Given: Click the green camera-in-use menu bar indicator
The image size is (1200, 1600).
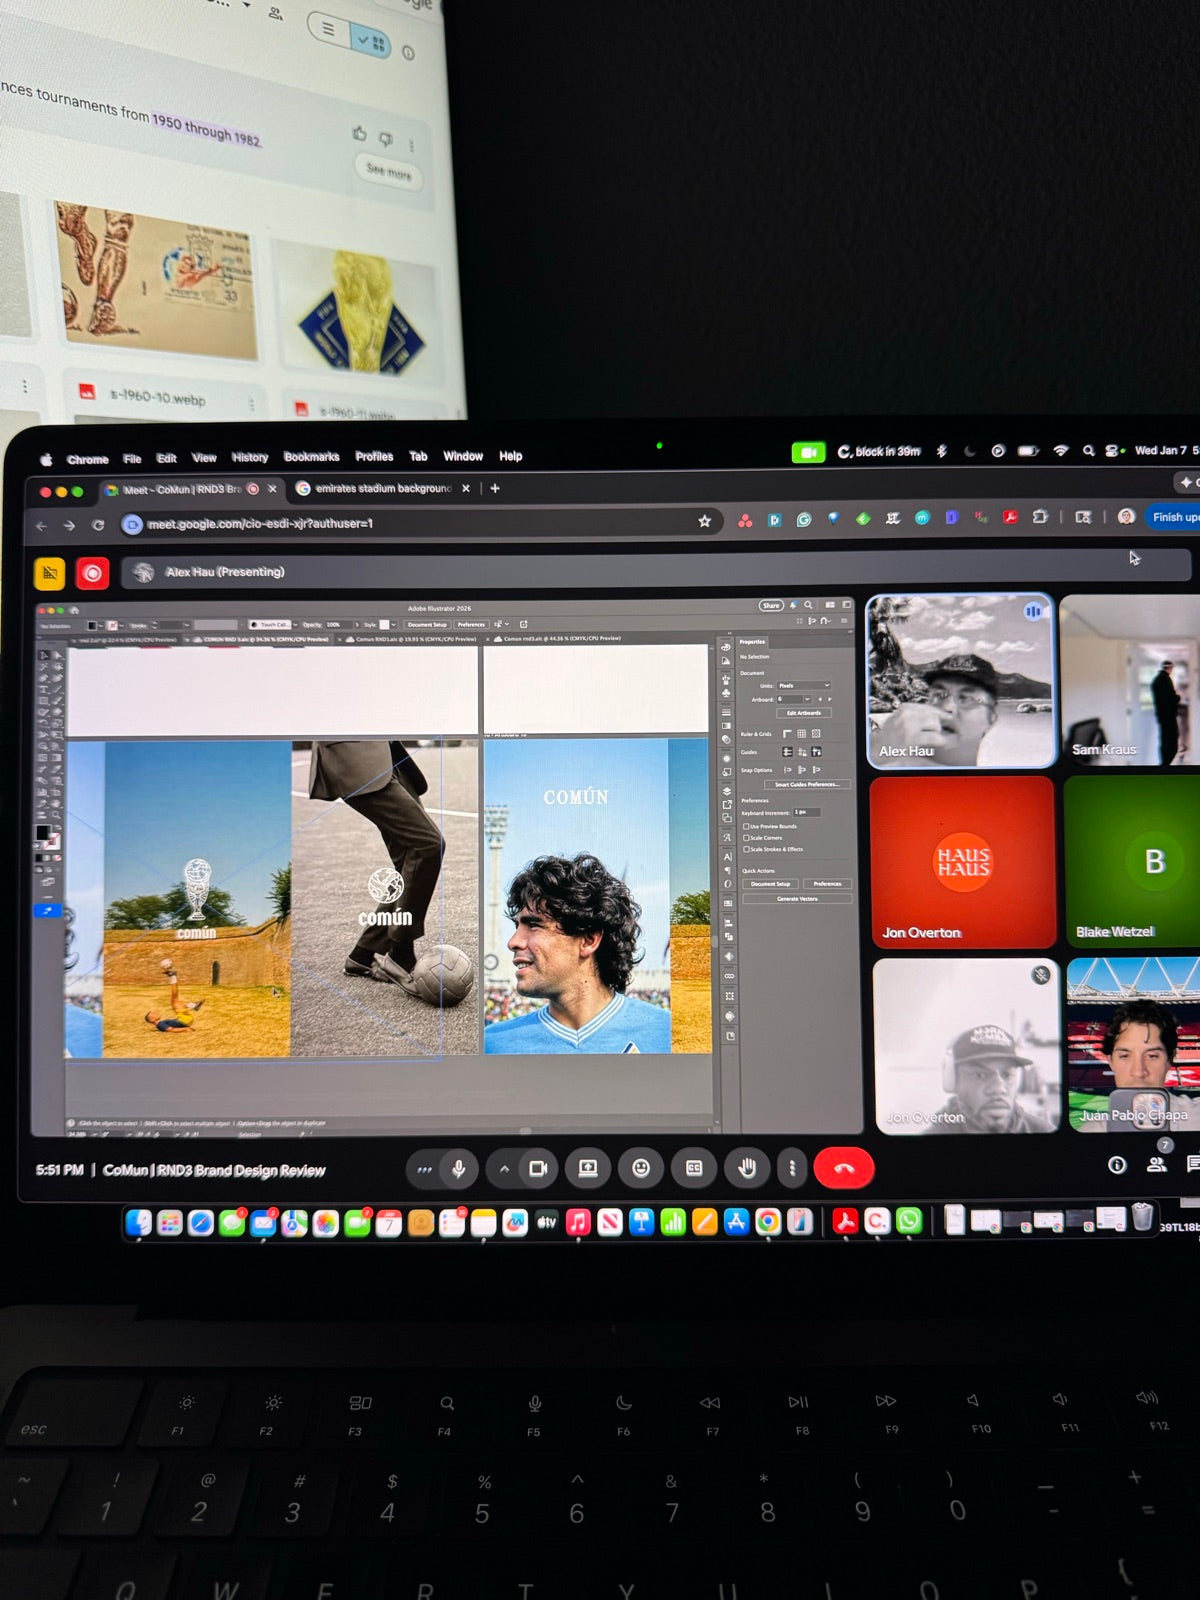Looking at the screenshot, I should pyautogui.click(x=808, y=453).
